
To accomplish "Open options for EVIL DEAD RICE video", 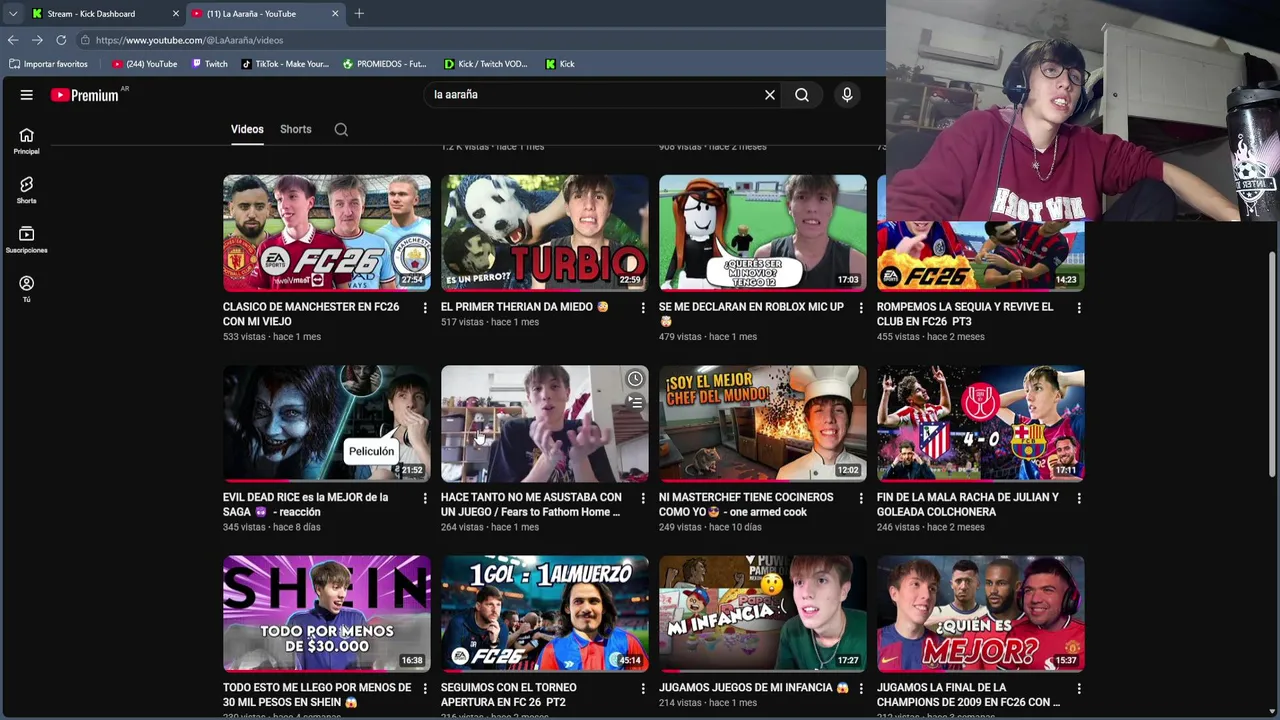I will click(x=425, y=498).
